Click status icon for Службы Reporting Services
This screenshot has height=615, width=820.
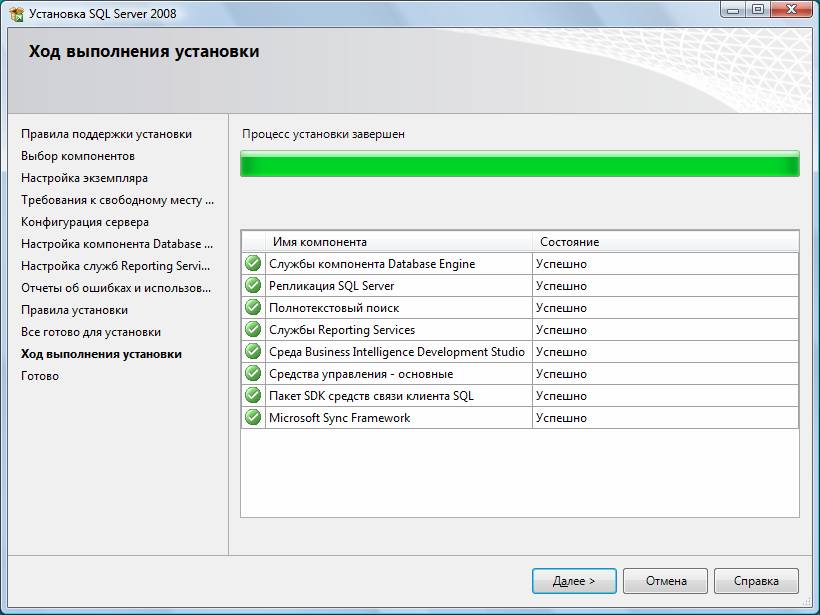(253, 330)
